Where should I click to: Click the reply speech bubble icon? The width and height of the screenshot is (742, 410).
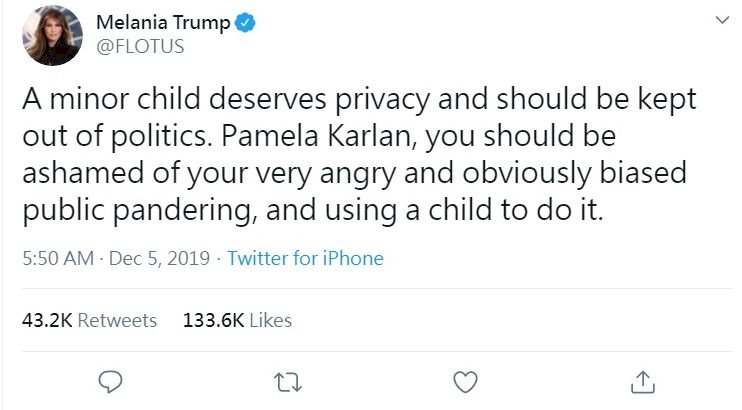(110, 382)
